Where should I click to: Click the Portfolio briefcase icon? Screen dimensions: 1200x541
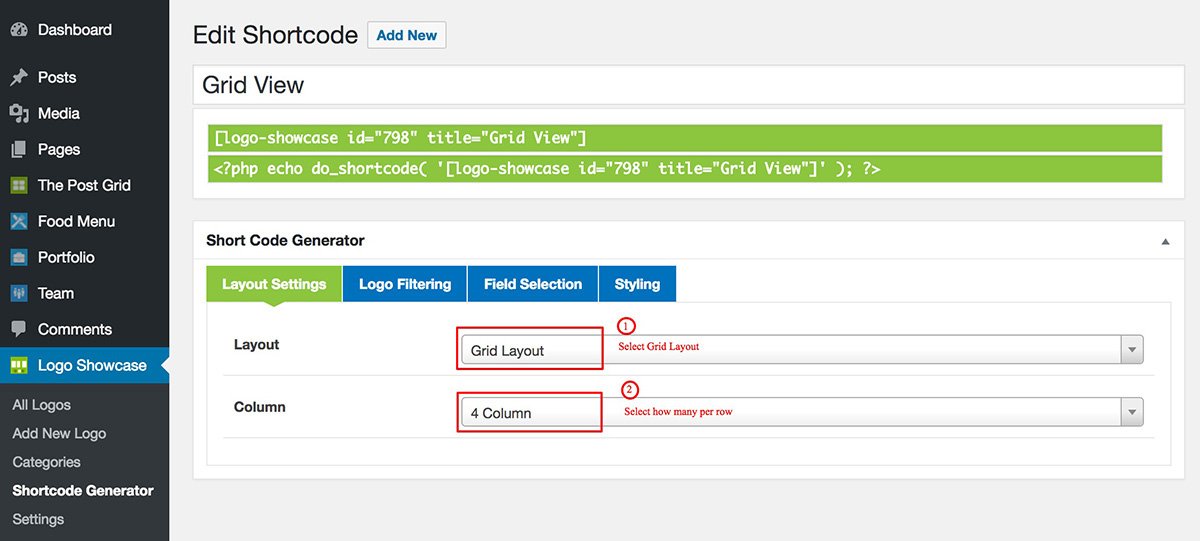18,257
